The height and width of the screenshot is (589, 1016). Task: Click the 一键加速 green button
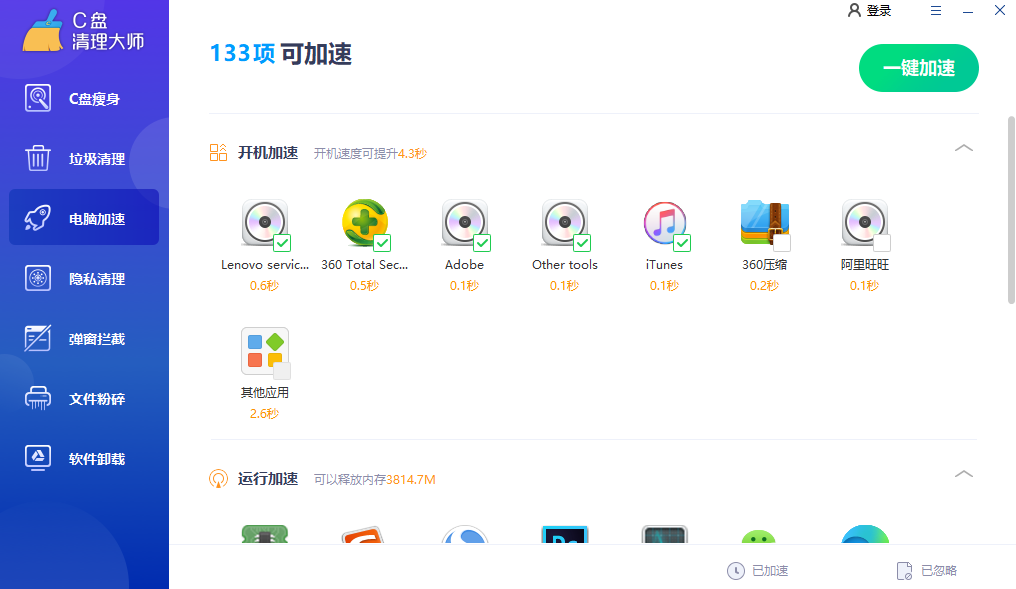tap(918, 68)
